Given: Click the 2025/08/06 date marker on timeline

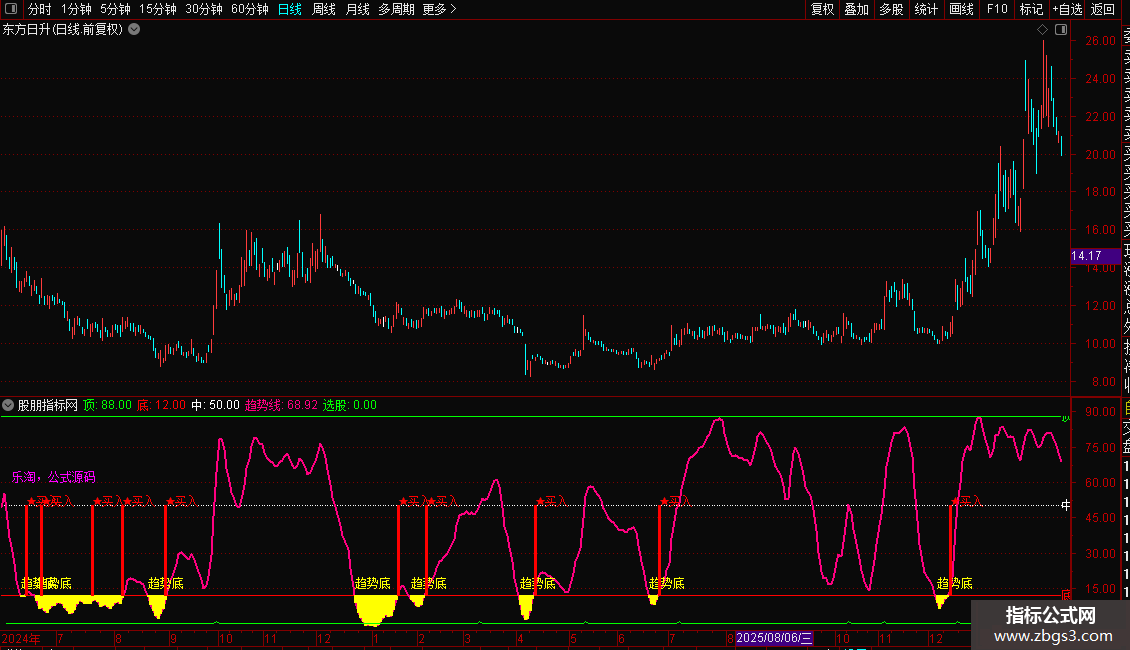Looking at the screenshot, I should coord(775,638).
